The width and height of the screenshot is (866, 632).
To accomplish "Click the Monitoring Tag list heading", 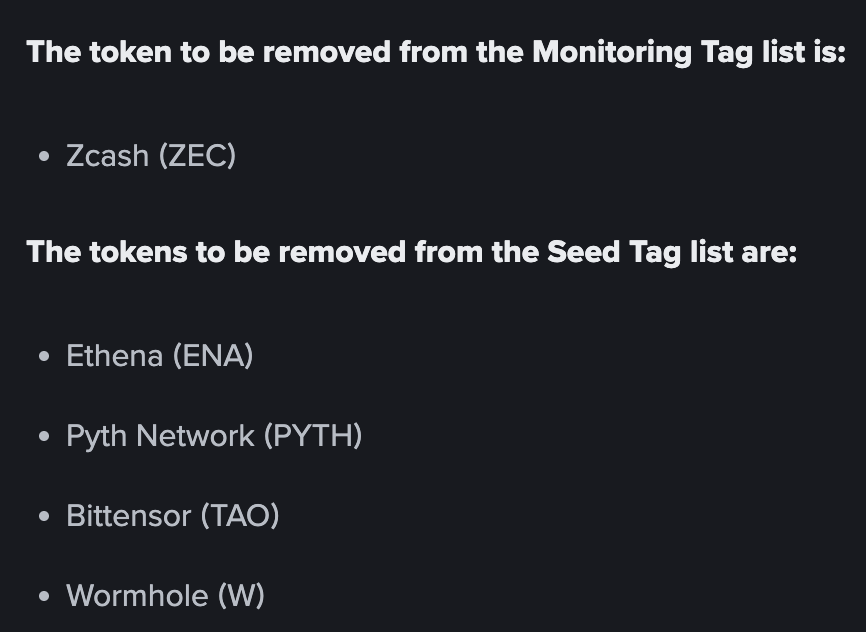I will [436, 52].
